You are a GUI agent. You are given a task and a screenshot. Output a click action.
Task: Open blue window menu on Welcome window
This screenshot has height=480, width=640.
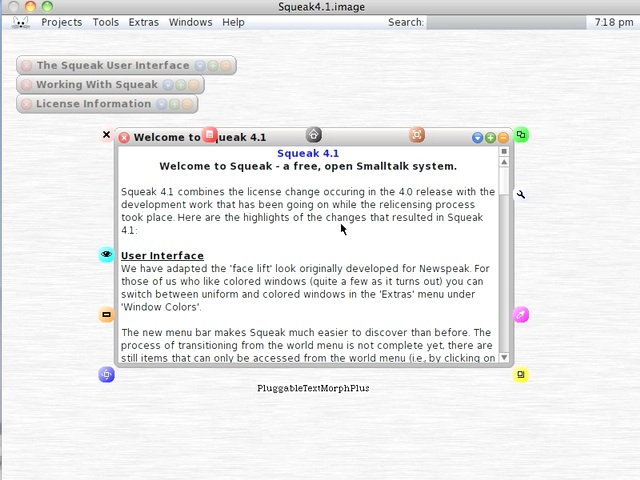point(477,138)
